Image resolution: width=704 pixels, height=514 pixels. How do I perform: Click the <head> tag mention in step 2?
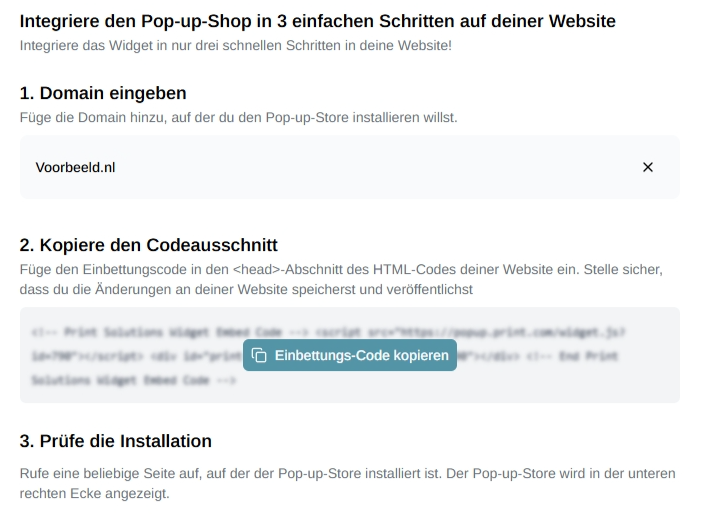[258, 270]
